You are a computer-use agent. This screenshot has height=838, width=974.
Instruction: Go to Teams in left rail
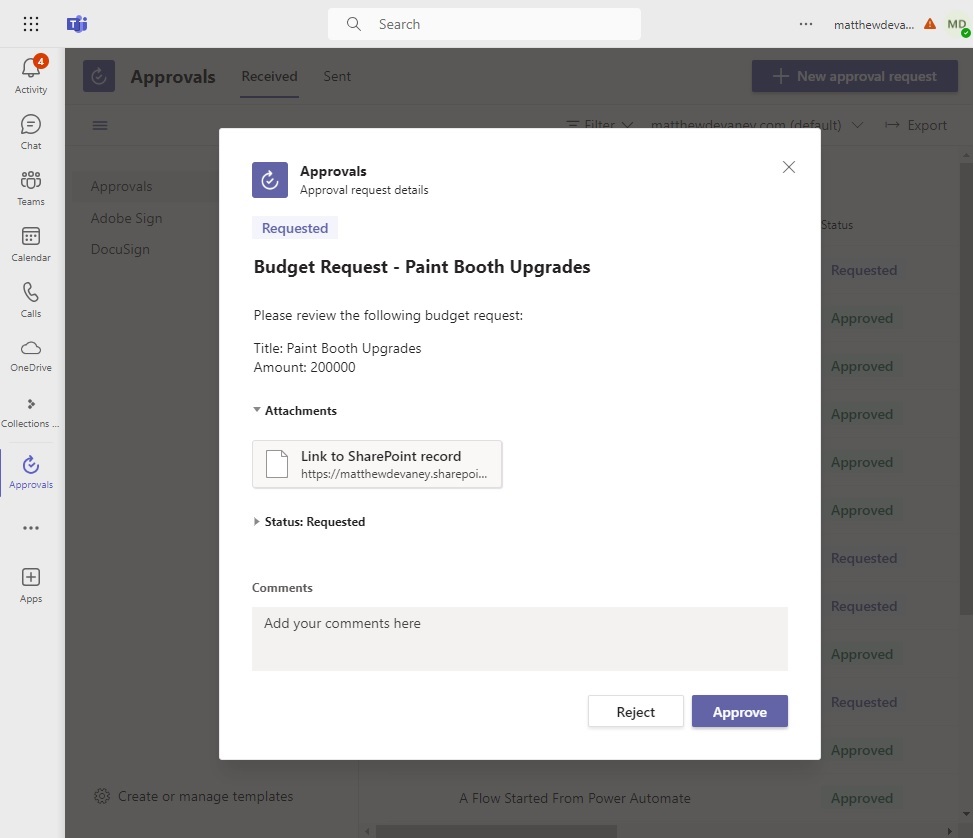[x=31, y=188]
